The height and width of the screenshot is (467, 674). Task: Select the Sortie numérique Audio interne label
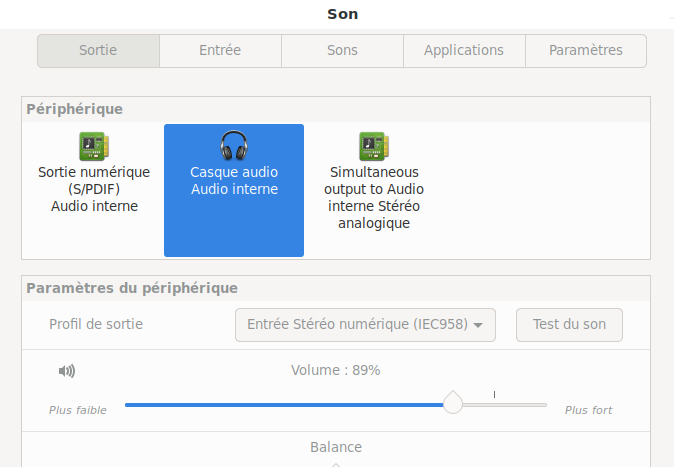coord(94,189)
